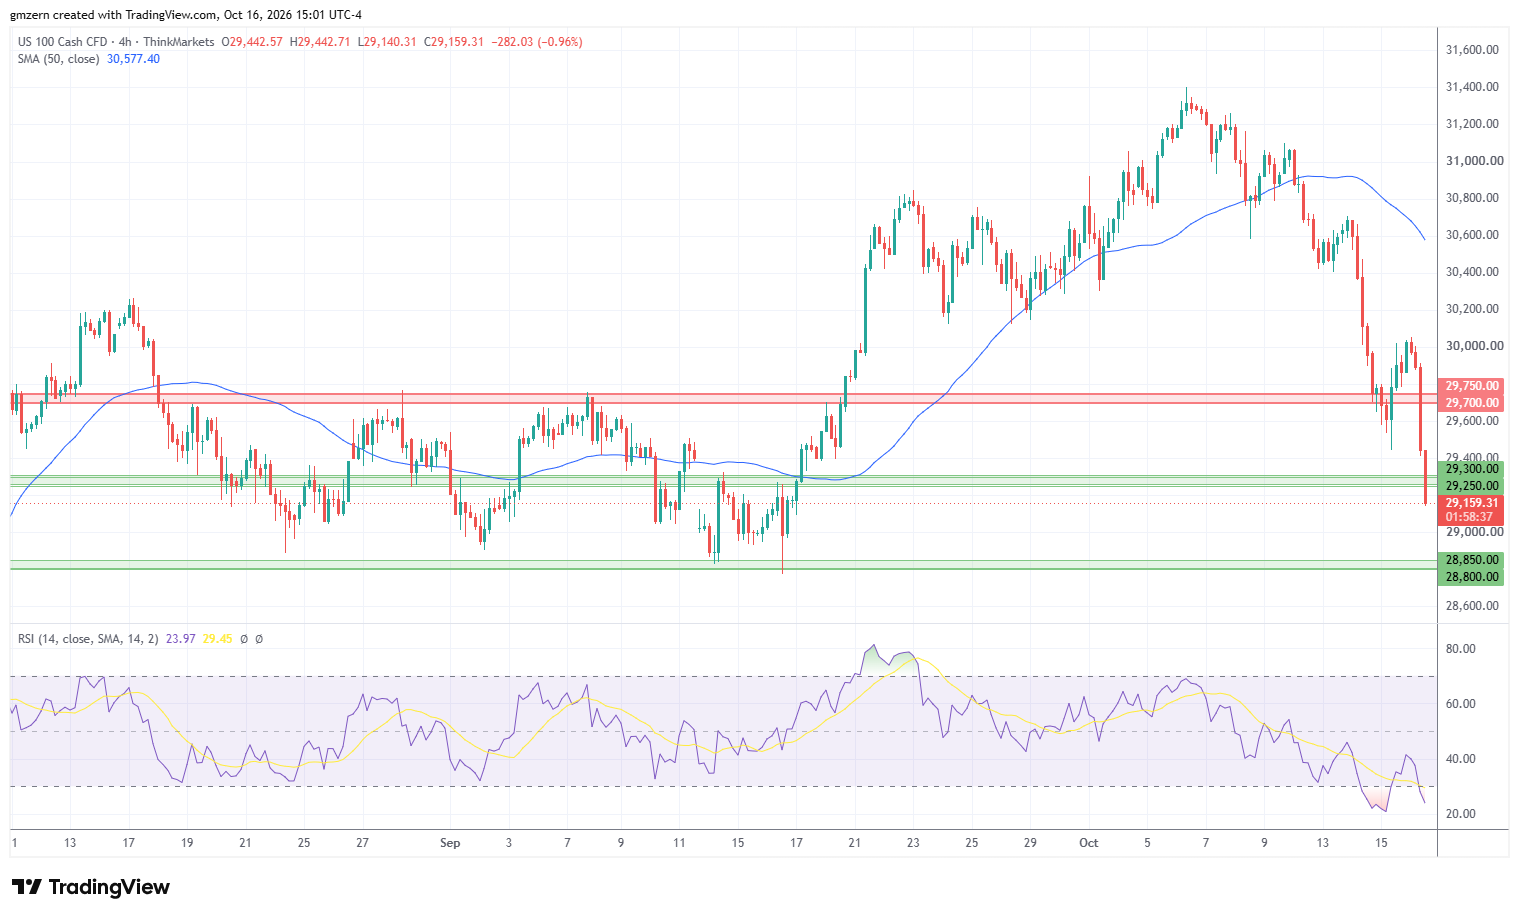1519x917 pixels.
Task: Click the ThinkMarkets broker name in the legend
Action: coord(178,42)
